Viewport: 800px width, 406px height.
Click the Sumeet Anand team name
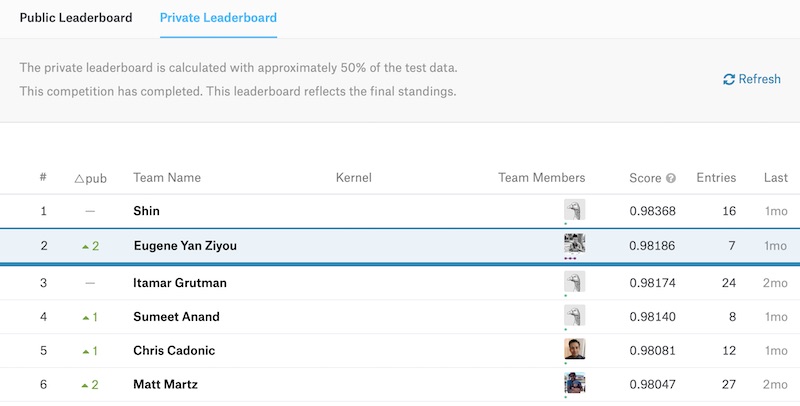[176, 317]
